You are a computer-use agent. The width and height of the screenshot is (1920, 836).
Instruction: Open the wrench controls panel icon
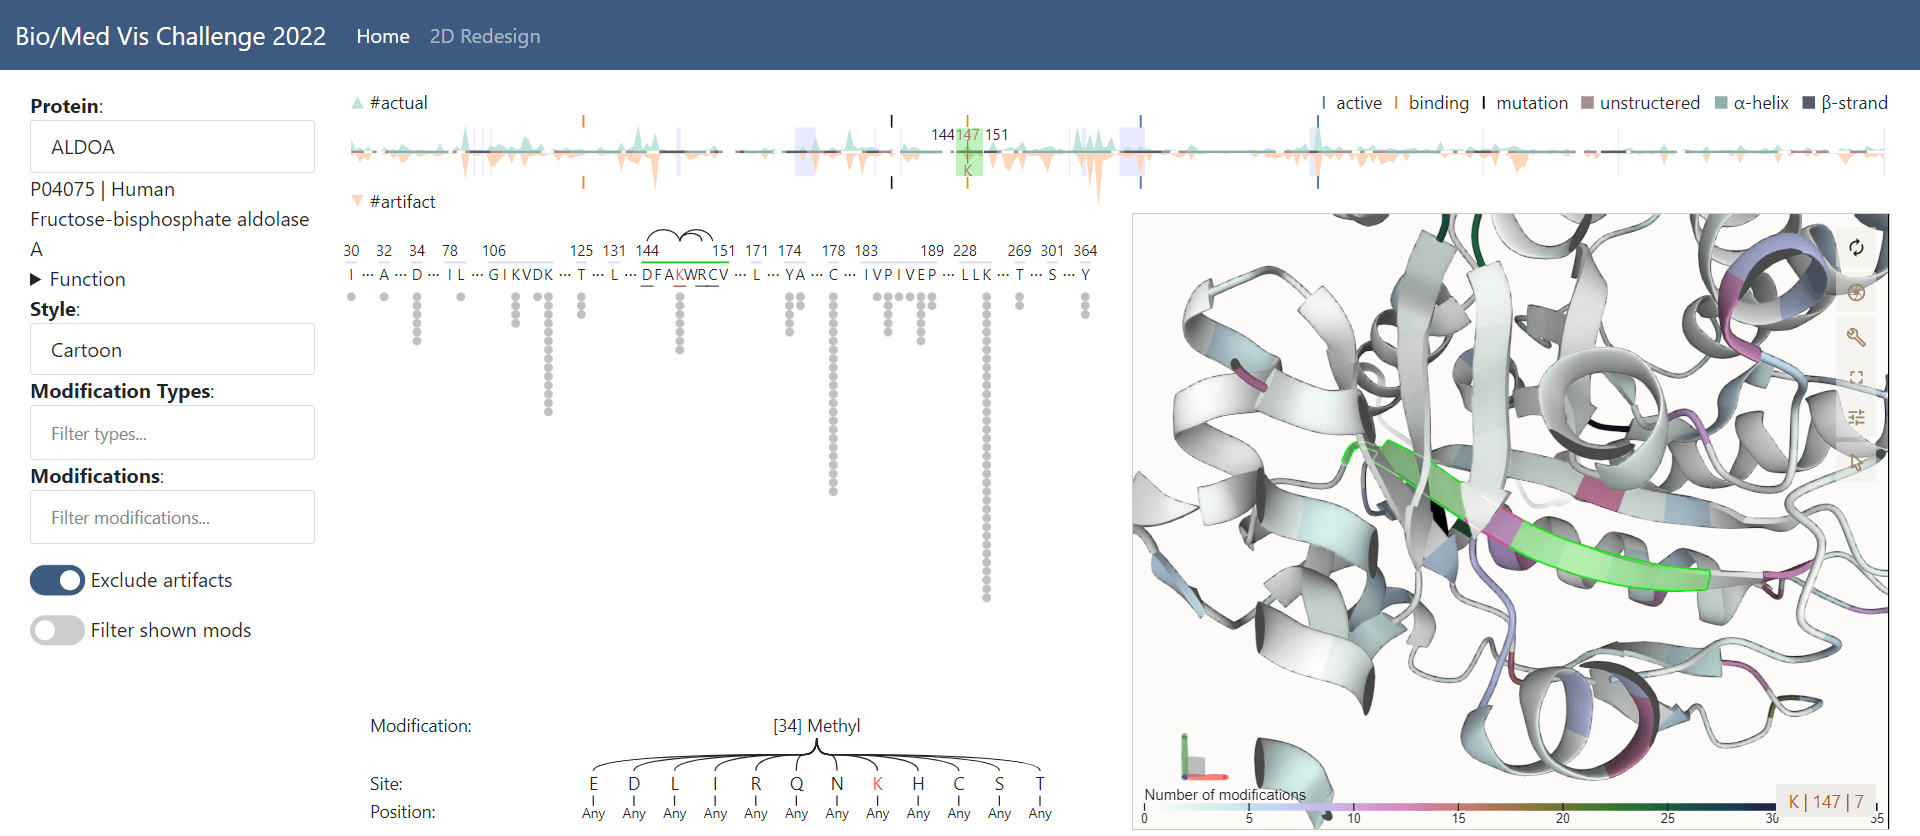[1856, 337]
